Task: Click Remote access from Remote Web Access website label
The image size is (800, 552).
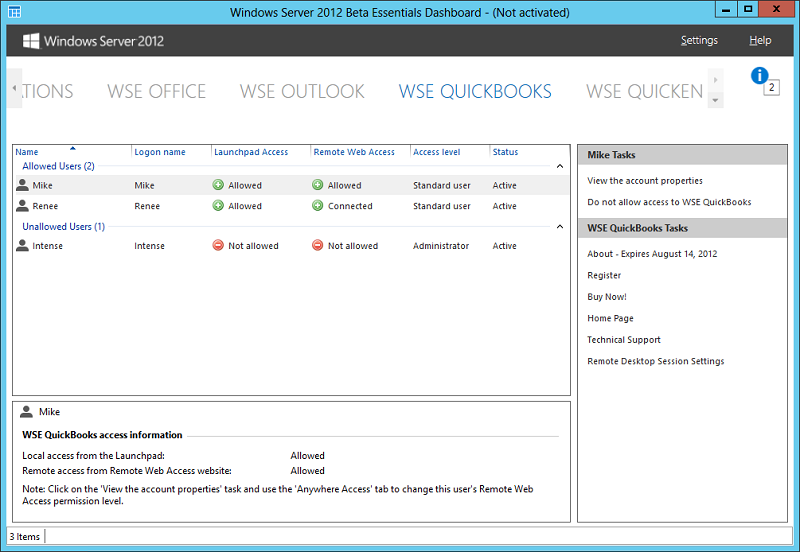Action: (127, 470)
